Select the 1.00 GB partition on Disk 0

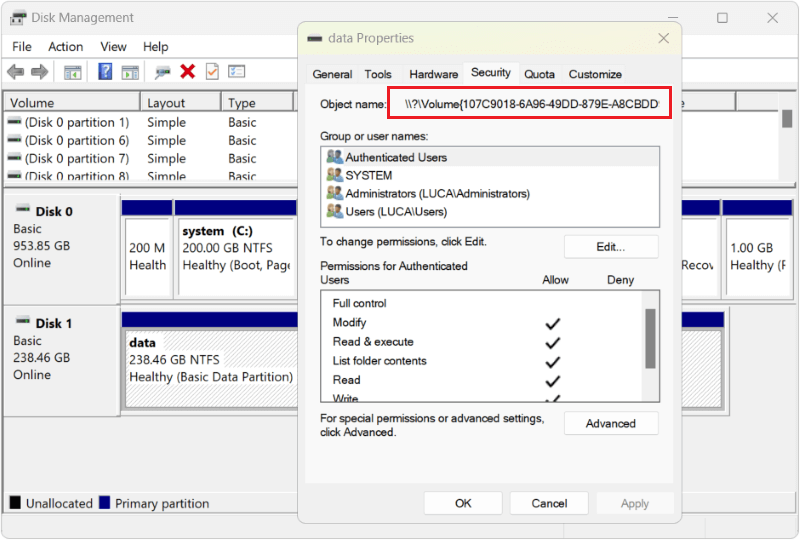[757, 248]
